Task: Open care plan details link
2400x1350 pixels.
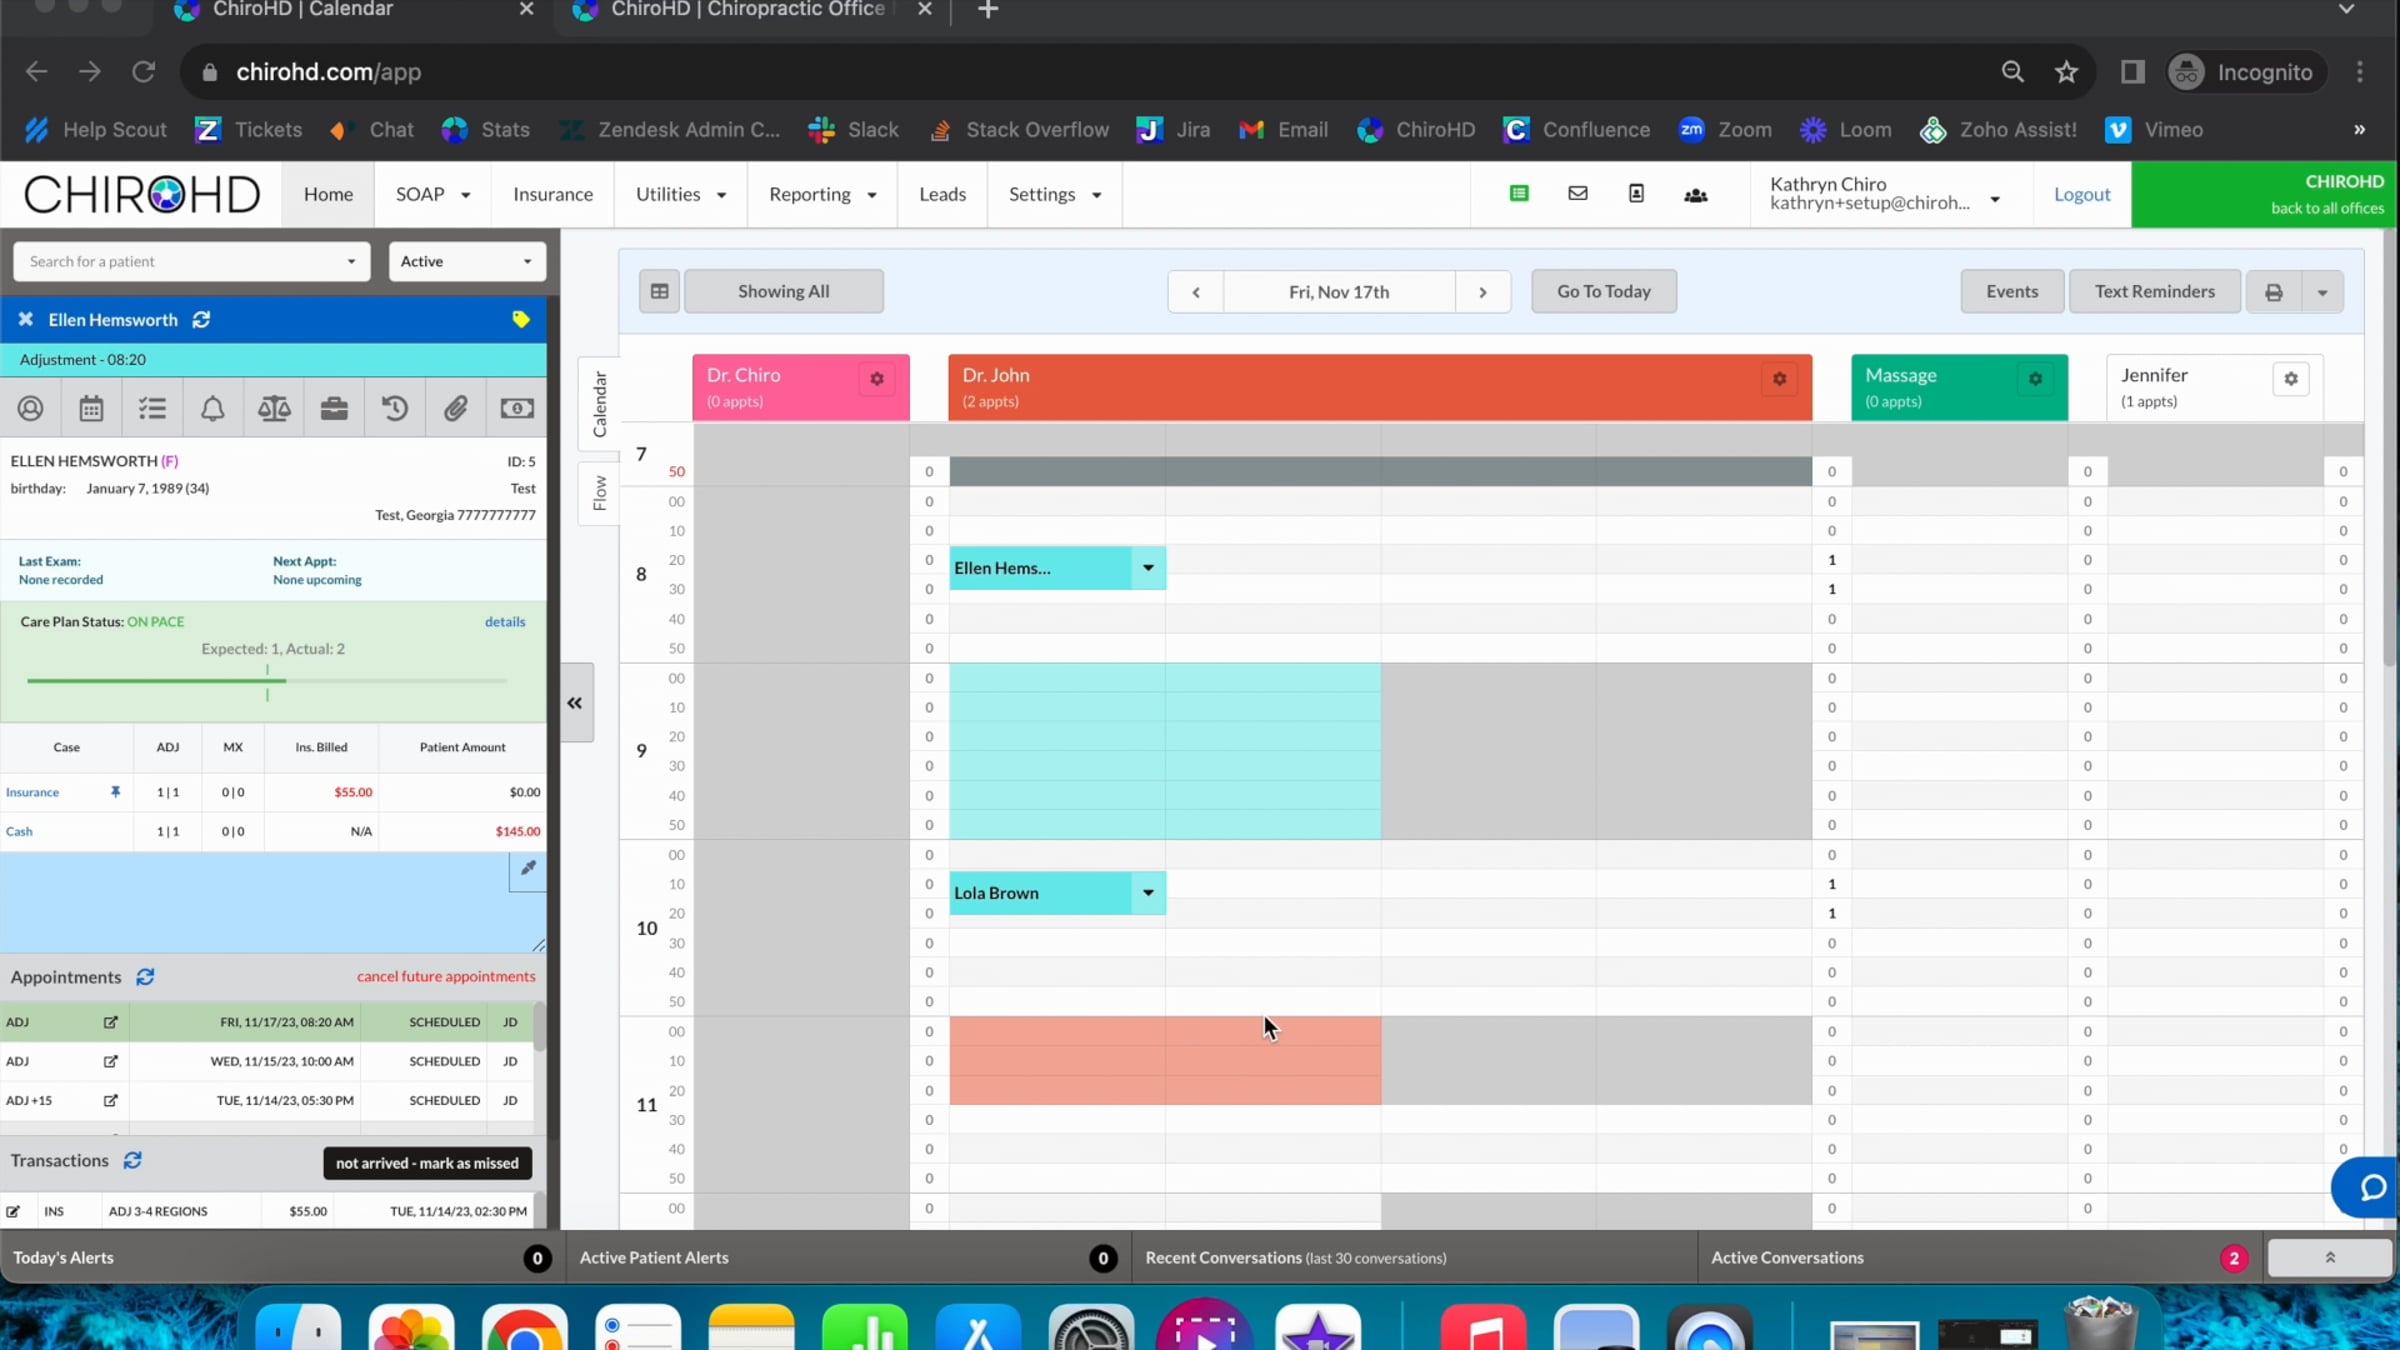Action: coord(505,621)
